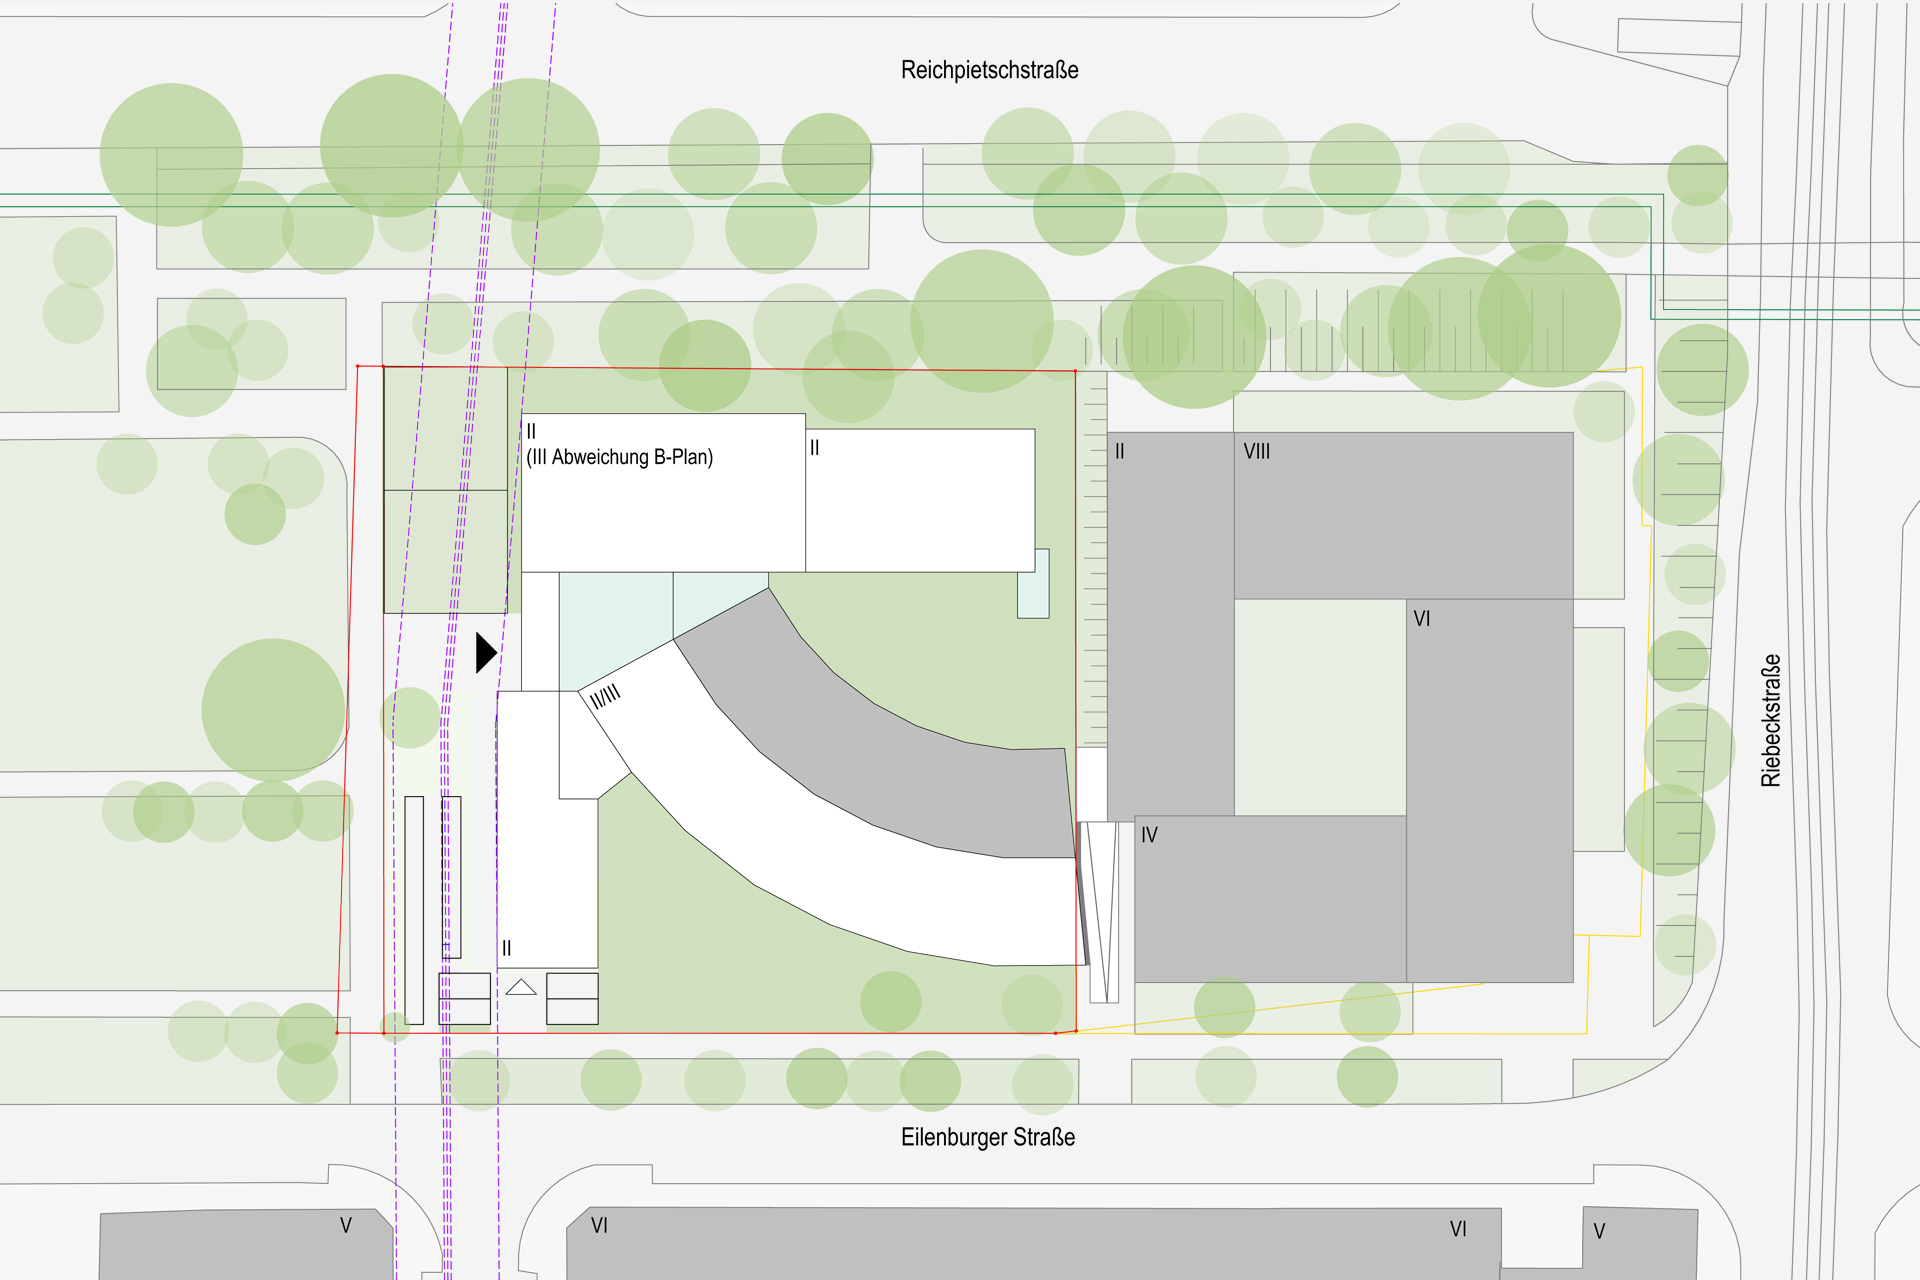Viewport: 1920px width, 1280px height.
Task: Click the black entrance arrow marker
Action: pos(485,653)
